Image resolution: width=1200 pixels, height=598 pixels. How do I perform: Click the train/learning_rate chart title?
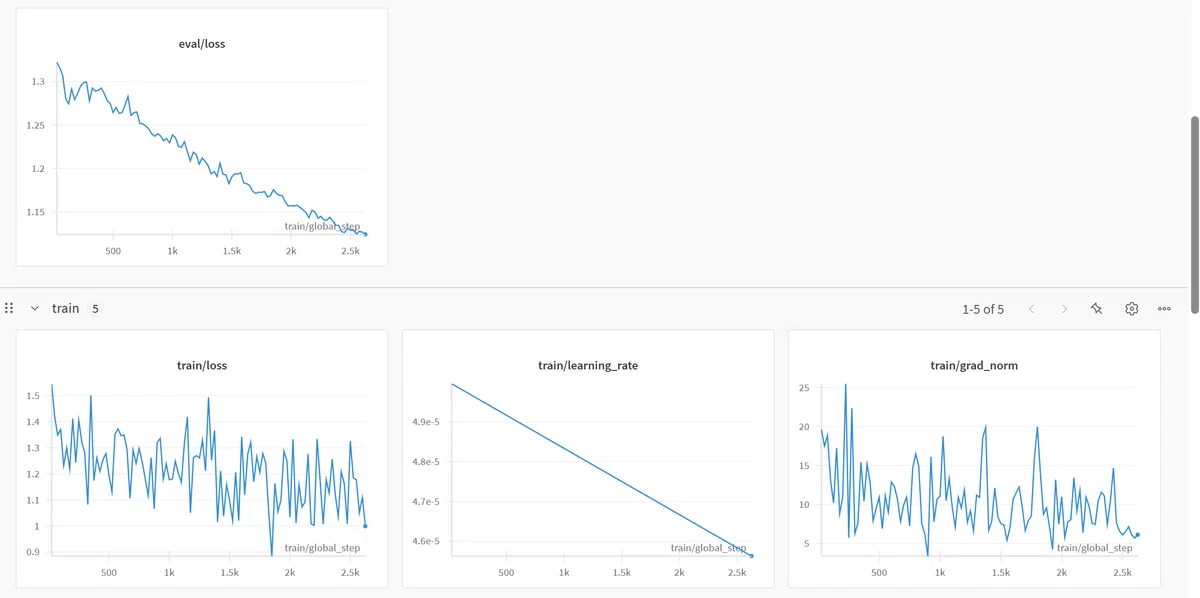point(588,366)
